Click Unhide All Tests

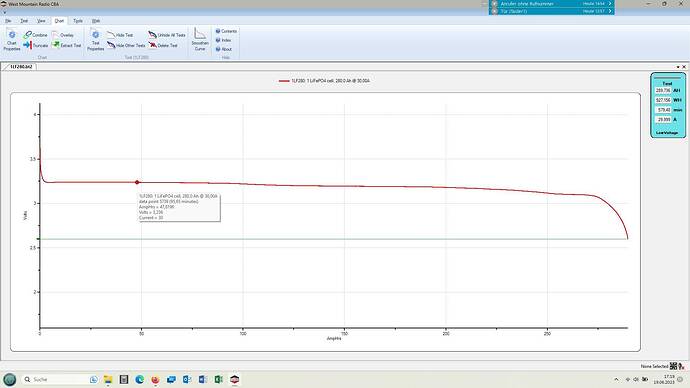167,35
